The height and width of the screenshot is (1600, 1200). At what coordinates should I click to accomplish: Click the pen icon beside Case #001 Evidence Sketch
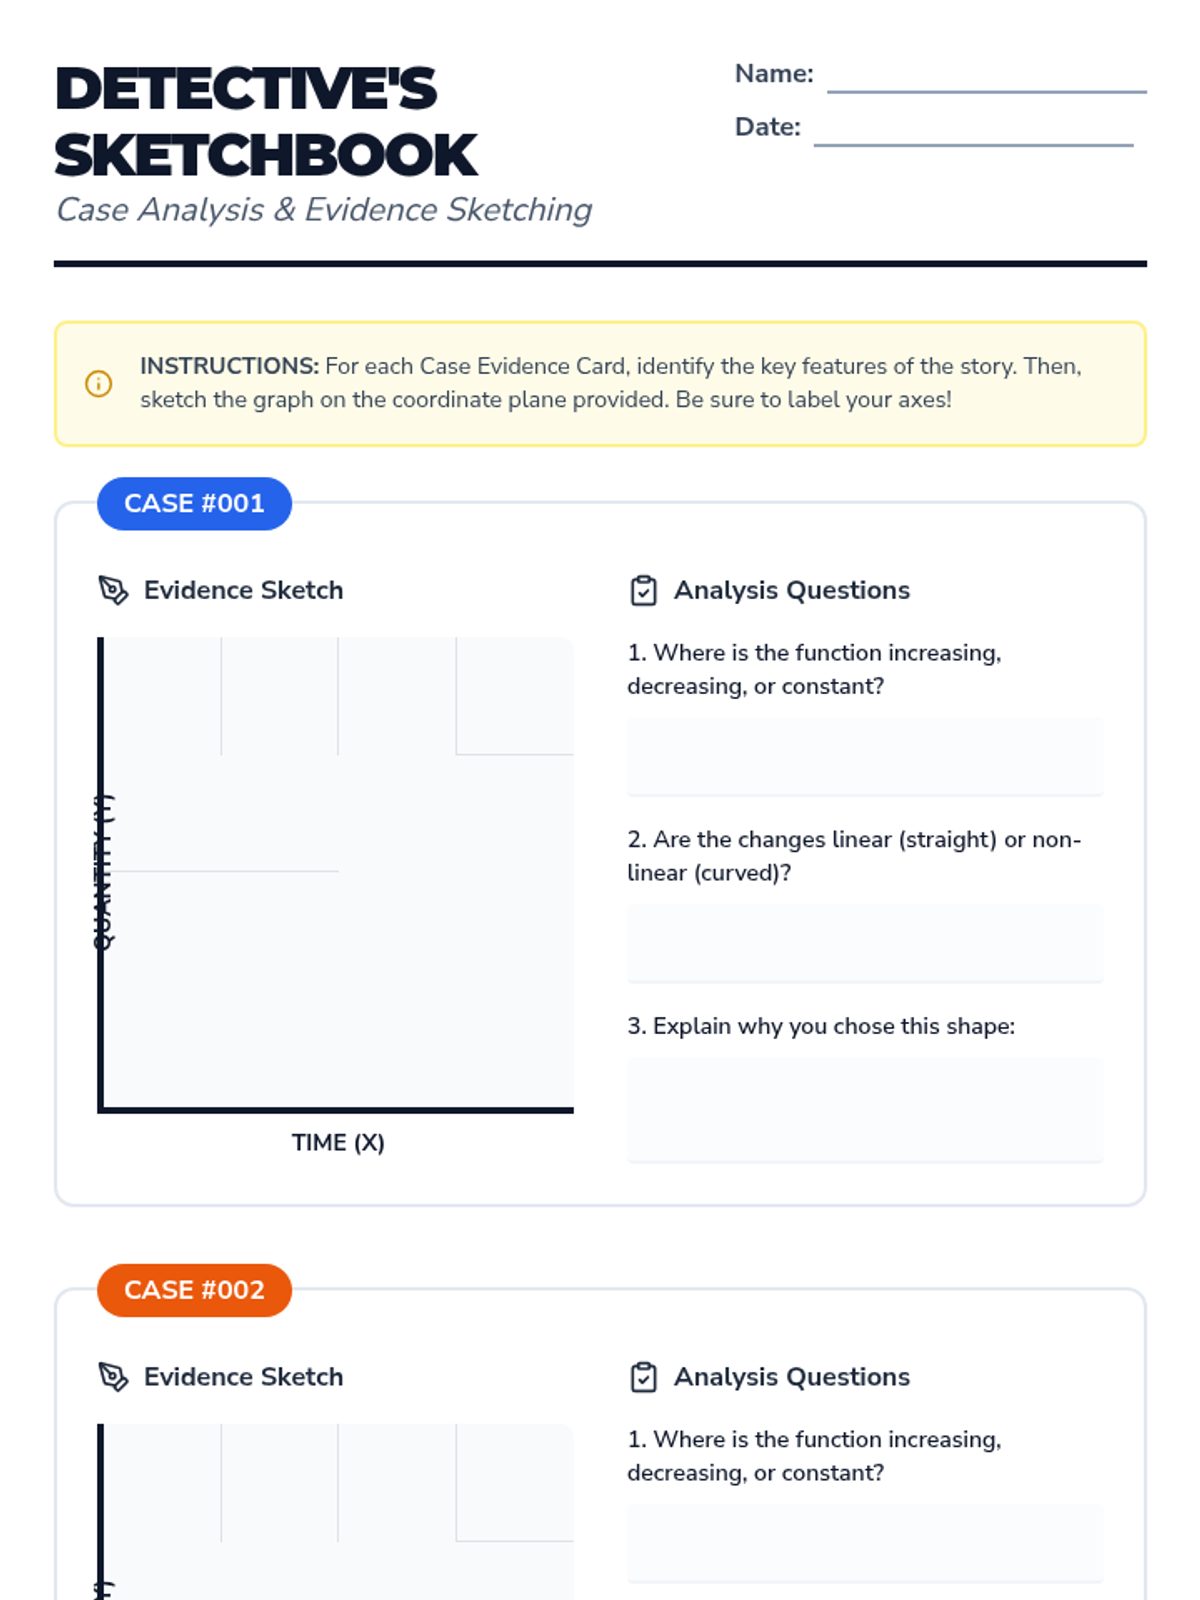click(113, 590)
